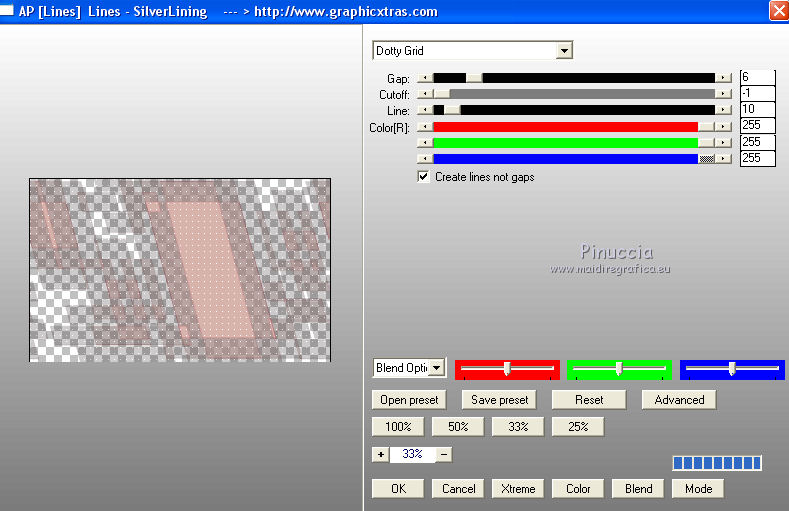Click Cutoff slider right arrow
The height and width of the screenshot is (511, 789).
point(723,94)
